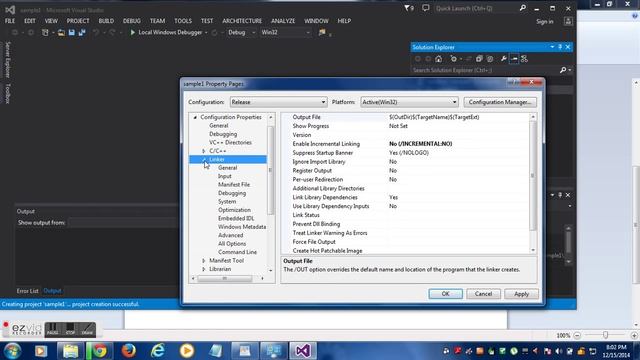Click the Solution Explorer search magnifier icon
Viewport: 640px width, 360px height.
point(563,70)
